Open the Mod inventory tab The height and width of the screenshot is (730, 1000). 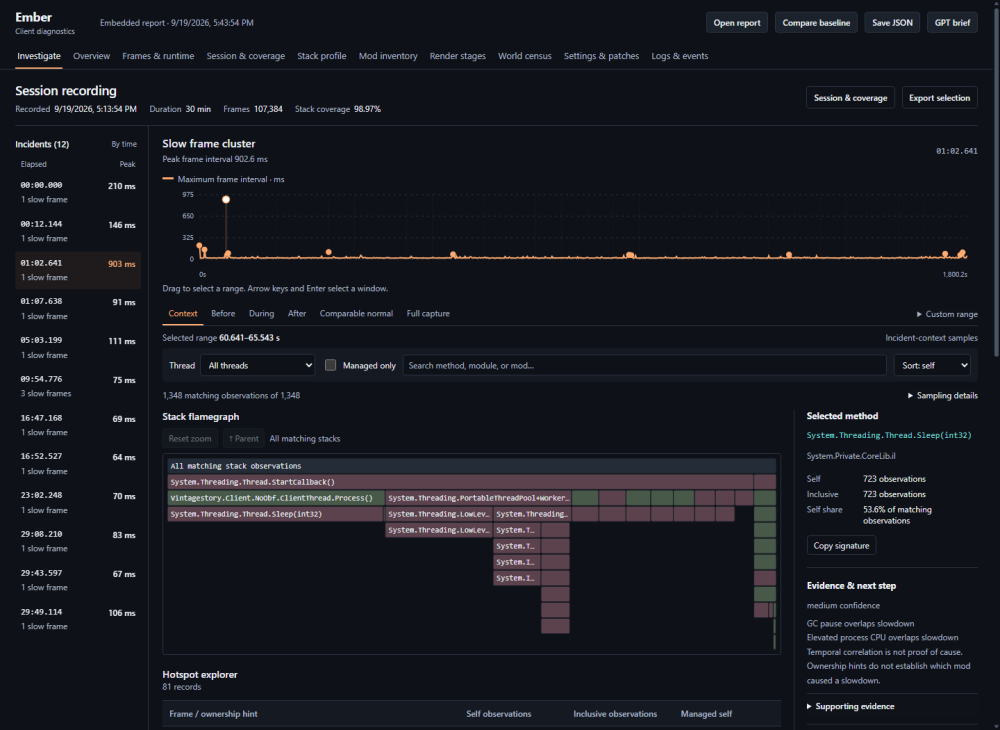[388, 56]
